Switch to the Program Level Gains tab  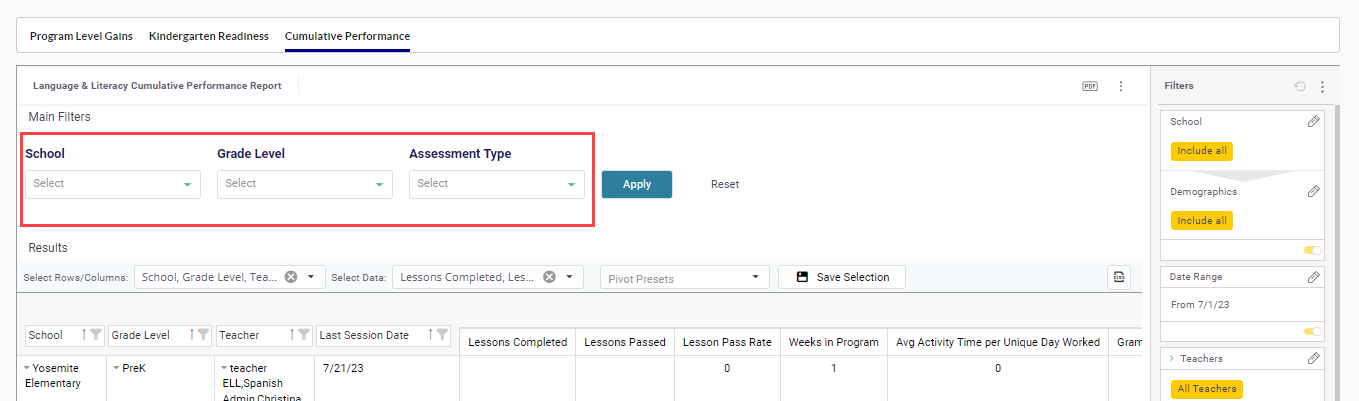(81, 36)
